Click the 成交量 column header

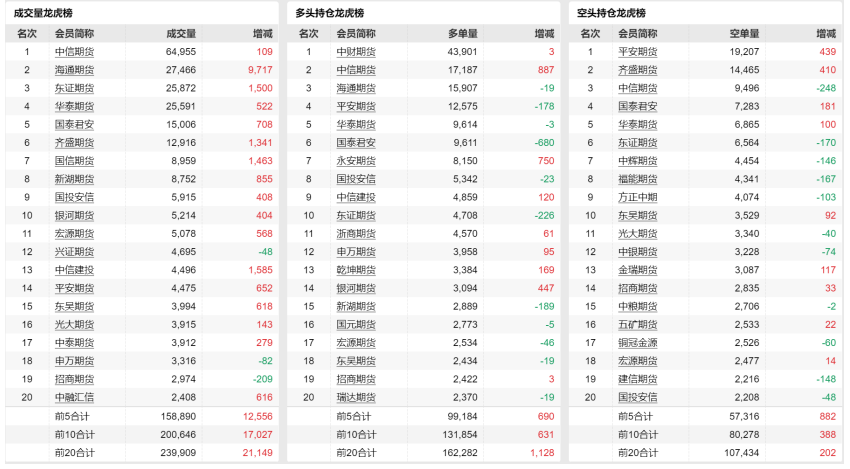pos(181,34)
